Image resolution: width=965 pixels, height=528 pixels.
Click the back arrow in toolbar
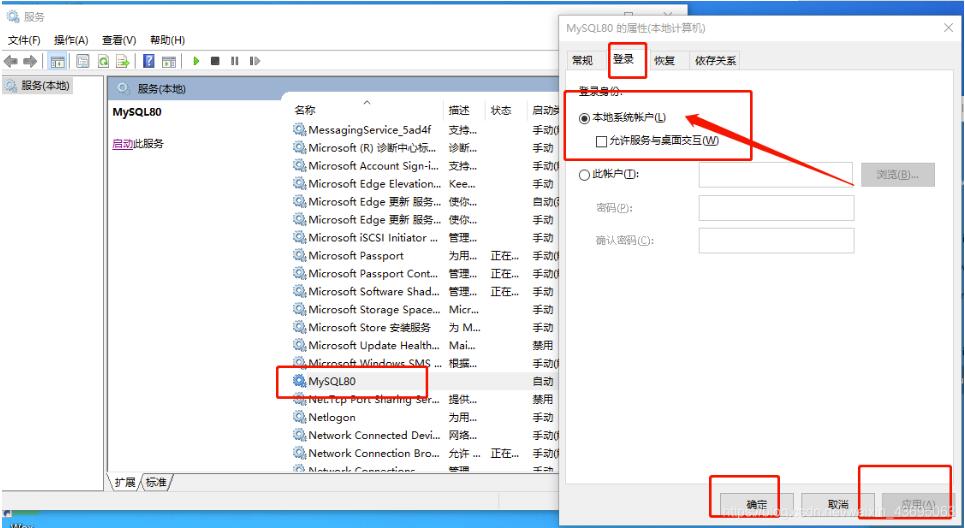pyautogui.click(x=13, y=61)
